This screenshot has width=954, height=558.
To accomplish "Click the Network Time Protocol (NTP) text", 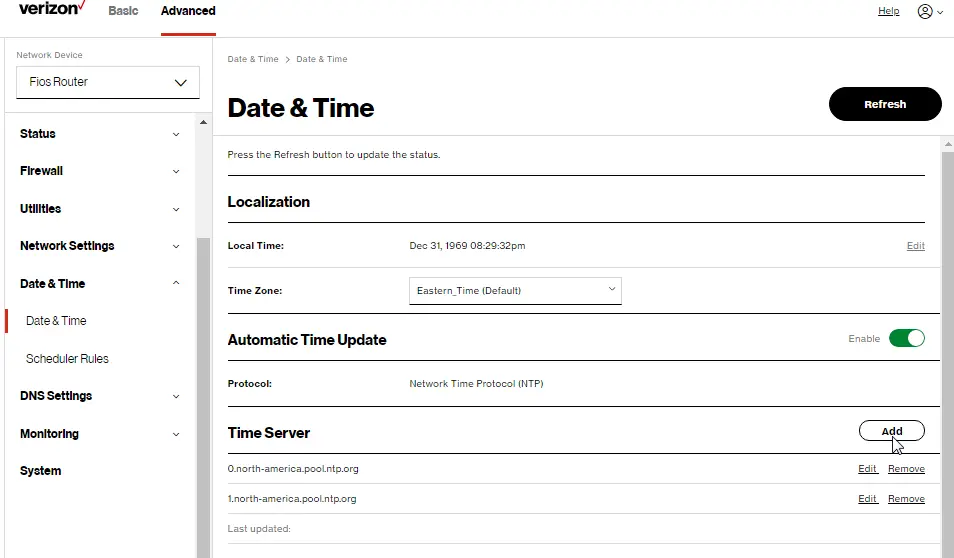I will [476, 384].
